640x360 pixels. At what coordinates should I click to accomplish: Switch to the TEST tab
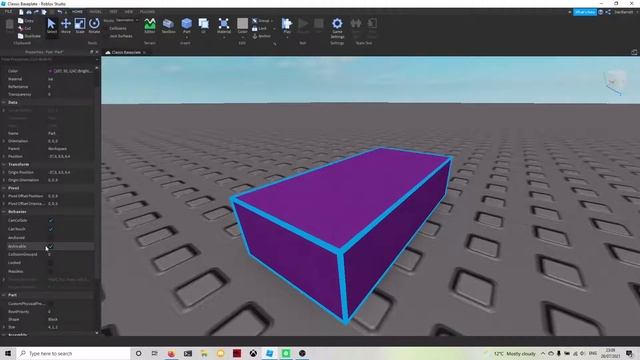click(x=113, y=12)
